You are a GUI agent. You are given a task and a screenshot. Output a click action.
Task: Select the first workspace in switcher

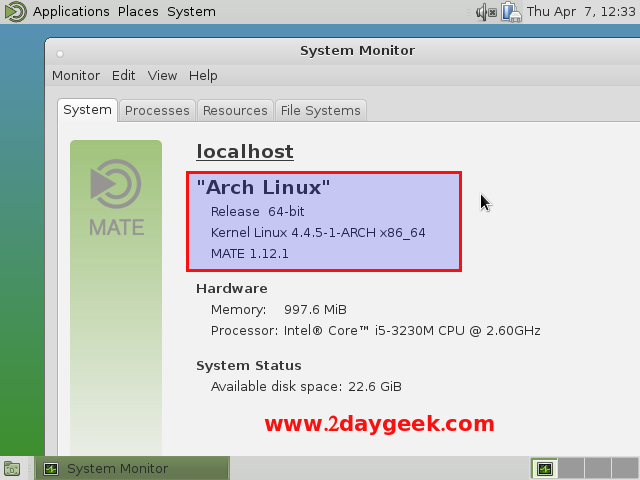pyautogui.click(x=544, y=469)
